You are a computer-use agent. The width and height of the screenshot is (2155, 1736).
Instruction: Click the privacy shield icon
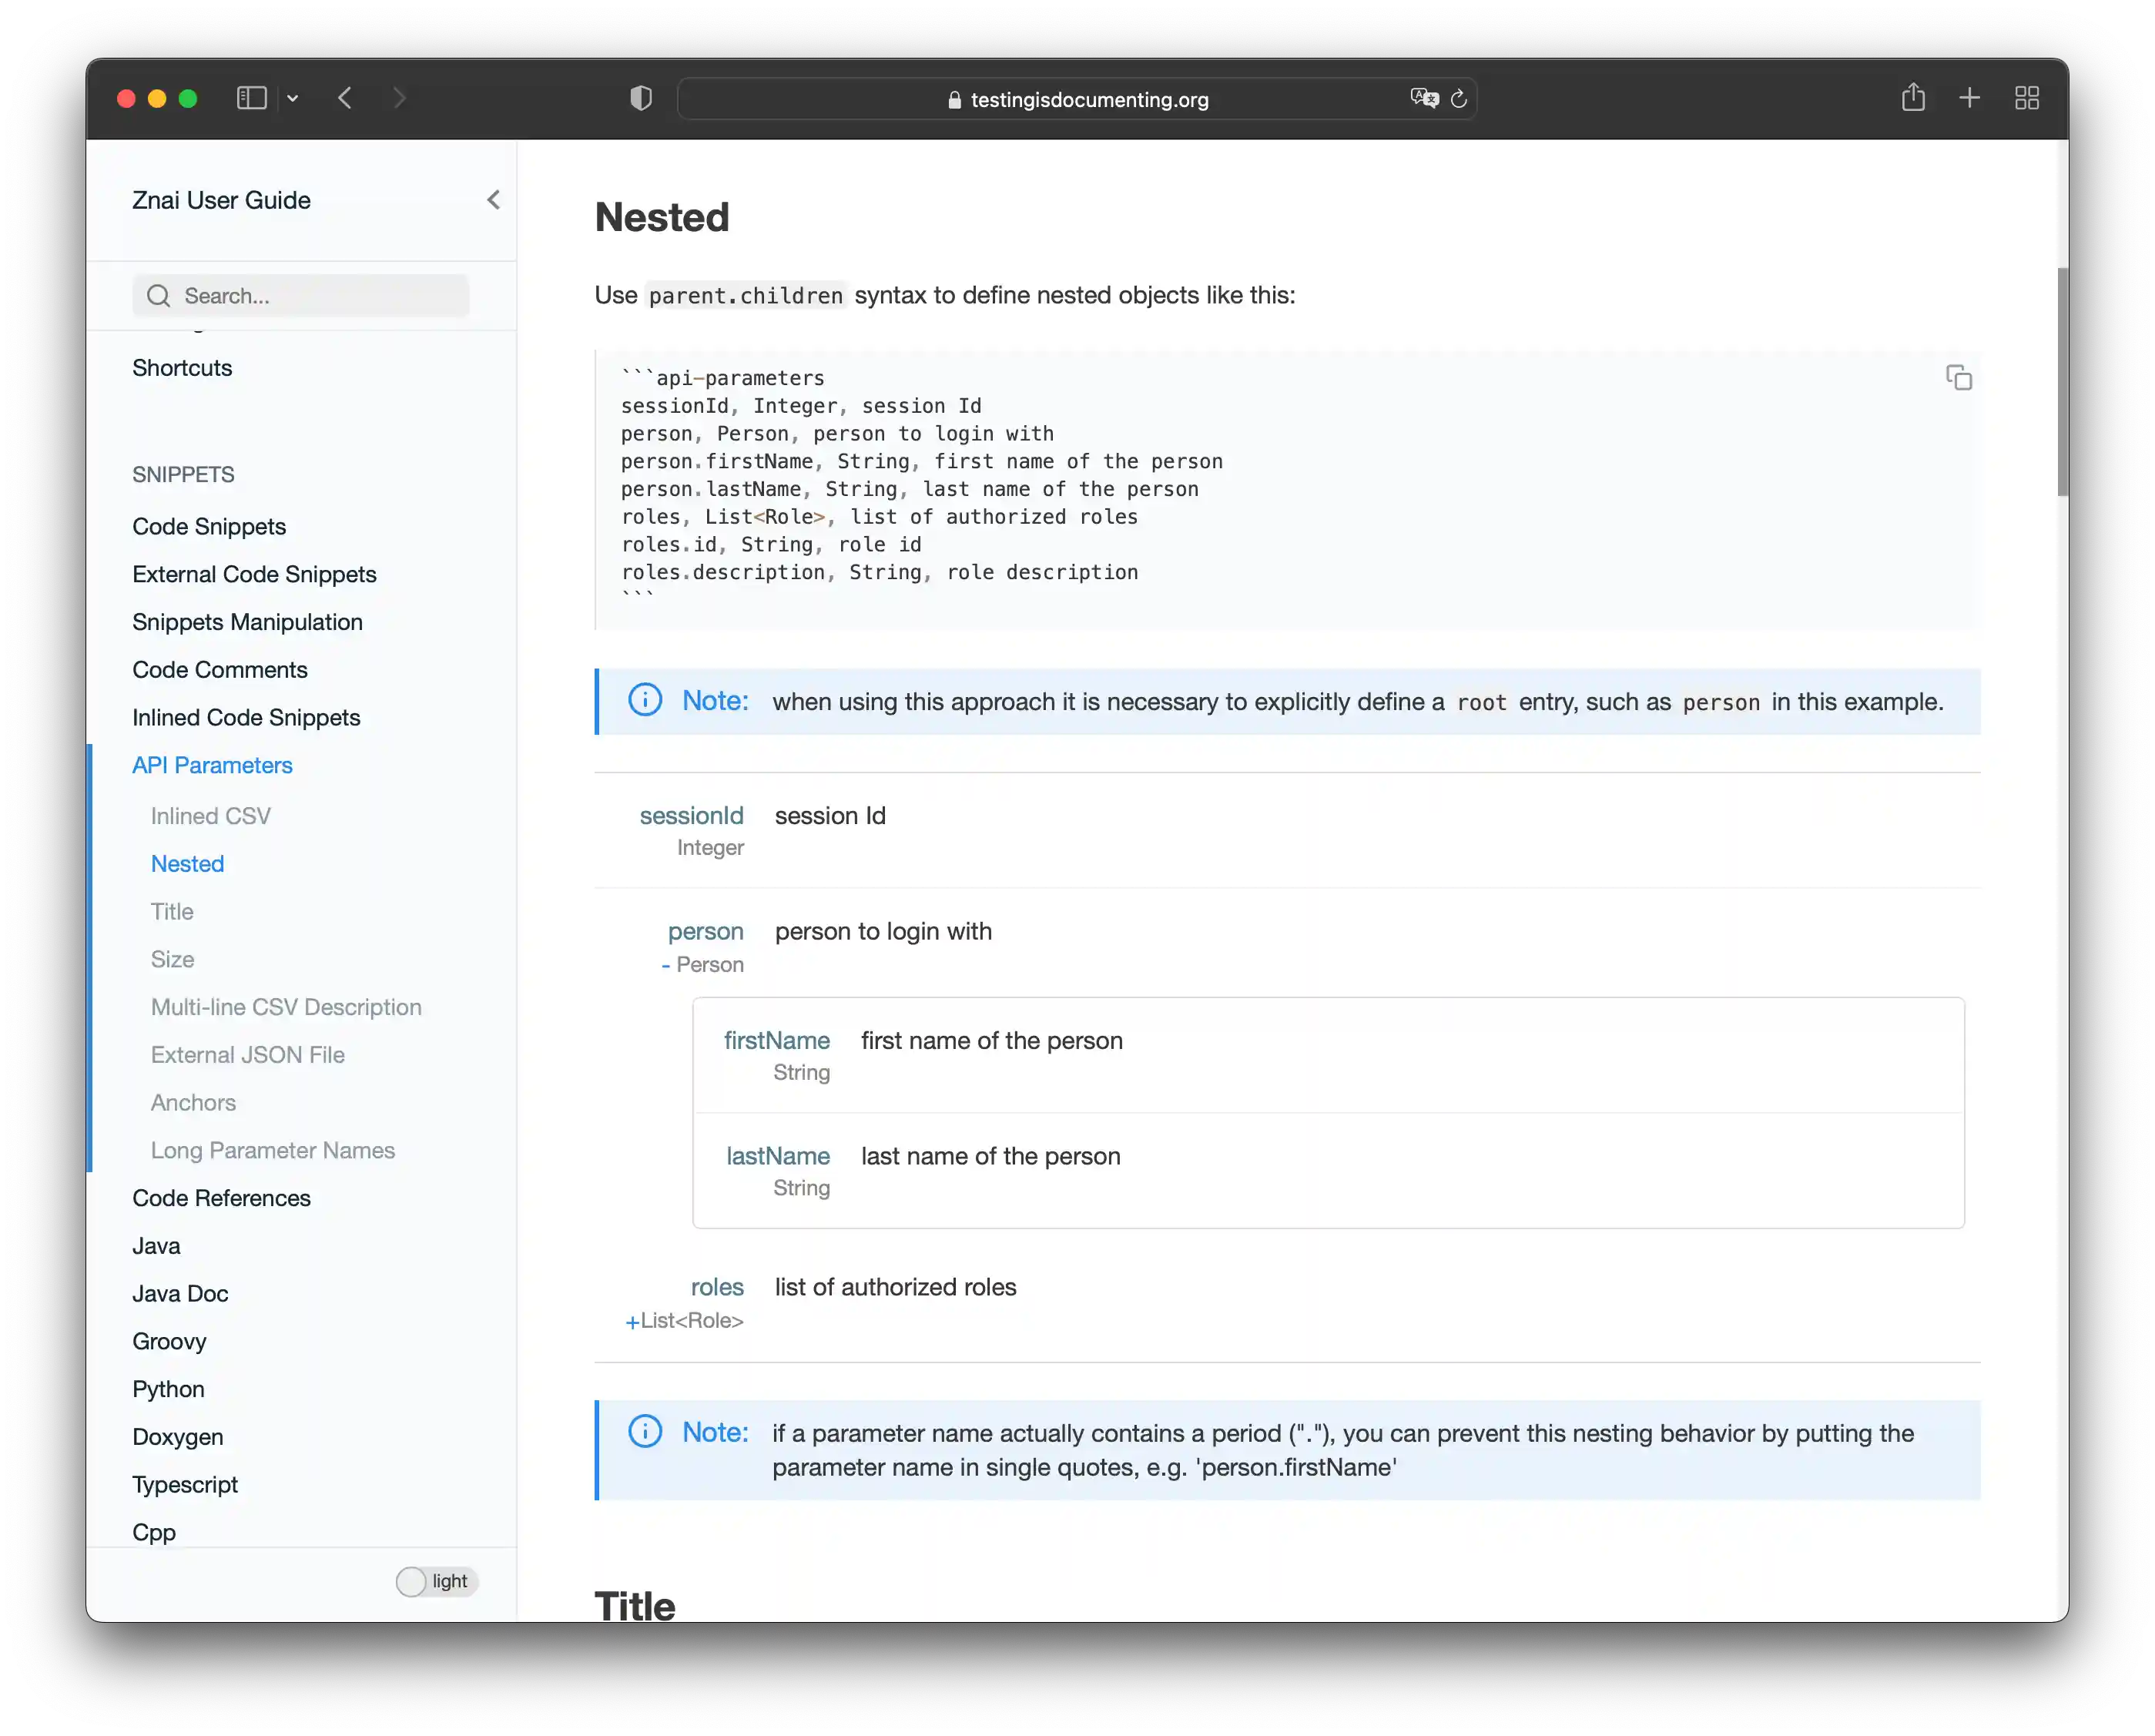pos(641,97)
